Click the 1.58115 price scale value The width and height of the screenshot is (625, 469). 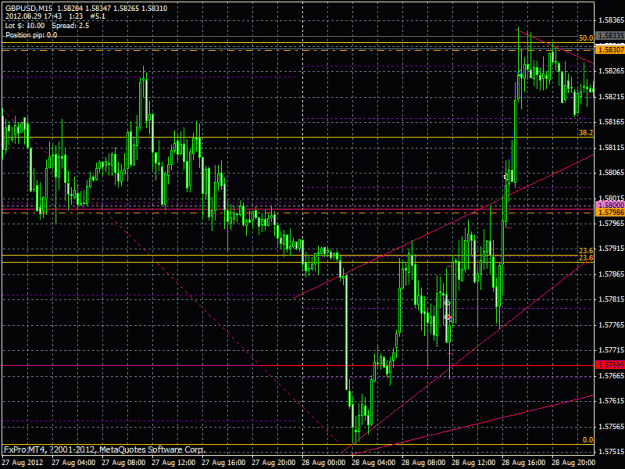tap(611, 147)
